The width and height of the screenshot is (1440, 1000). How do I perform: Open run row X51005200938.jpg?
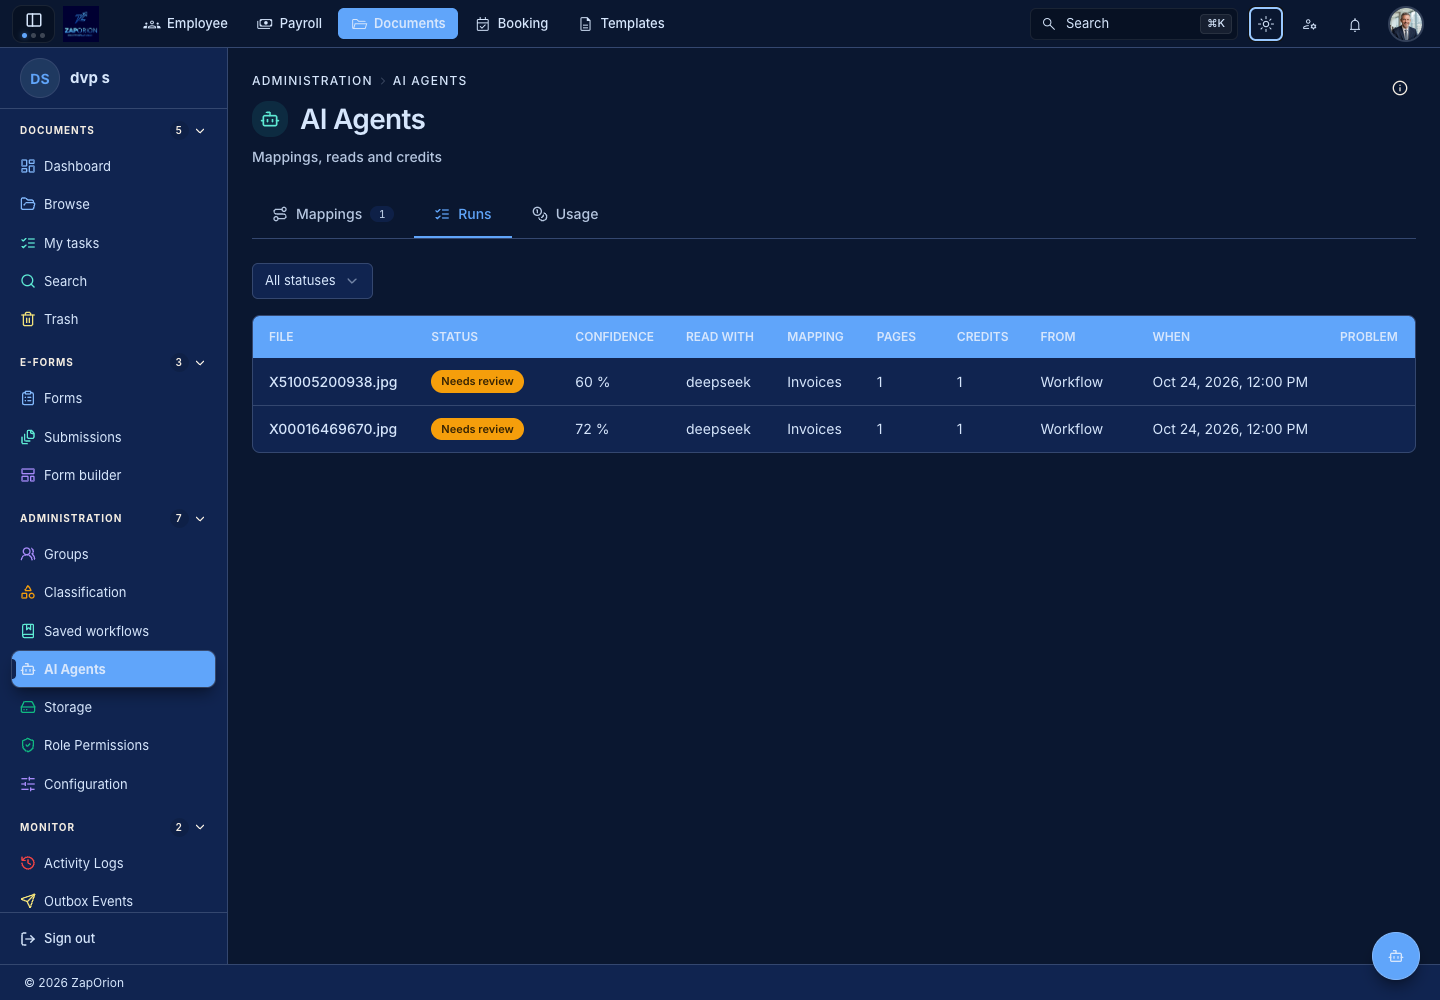pyautogui.click(x=834, y=382)
